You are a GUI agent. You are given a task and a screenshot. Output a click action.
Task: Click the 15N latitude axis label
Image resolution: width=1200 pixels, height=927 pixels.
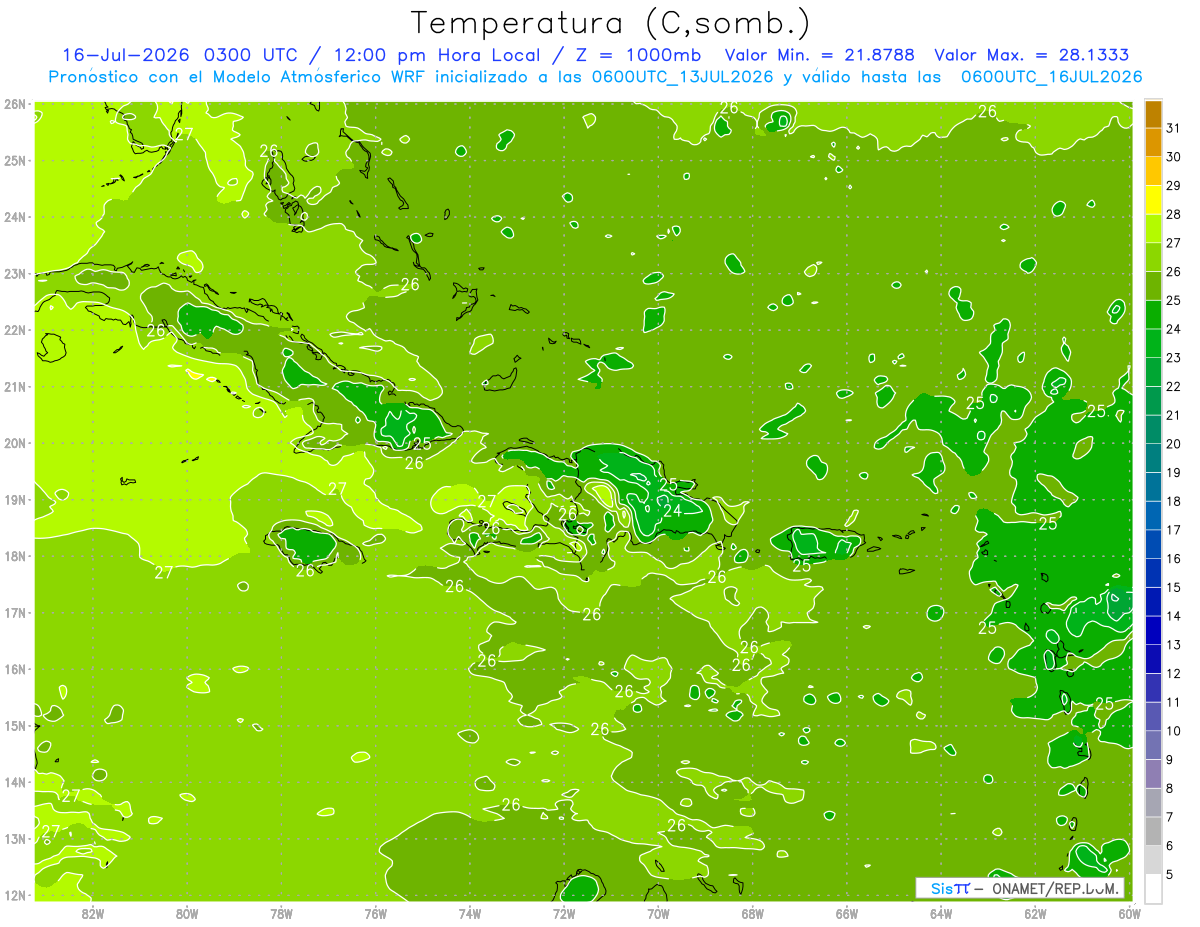tap(14, 725)
